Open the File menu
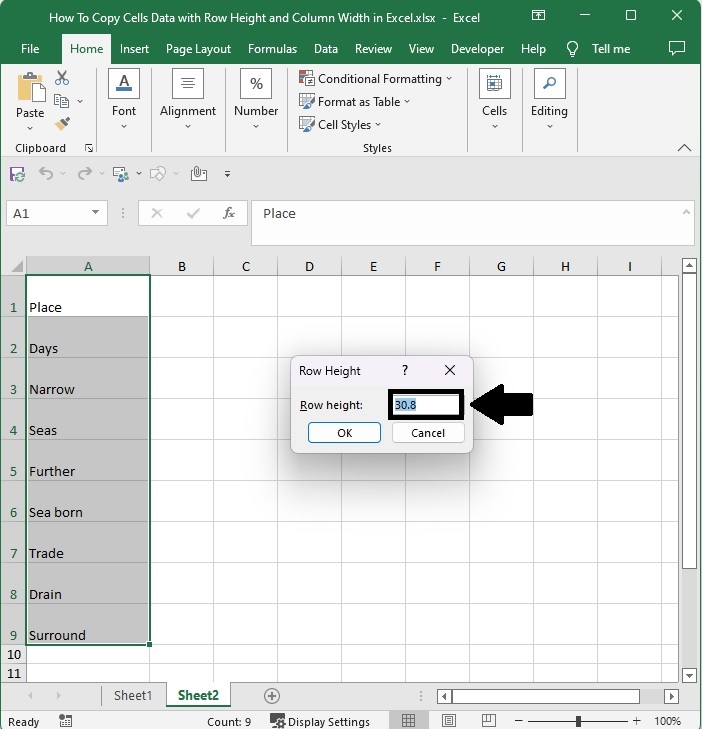 pyautogui.click(x=30, y=48)
